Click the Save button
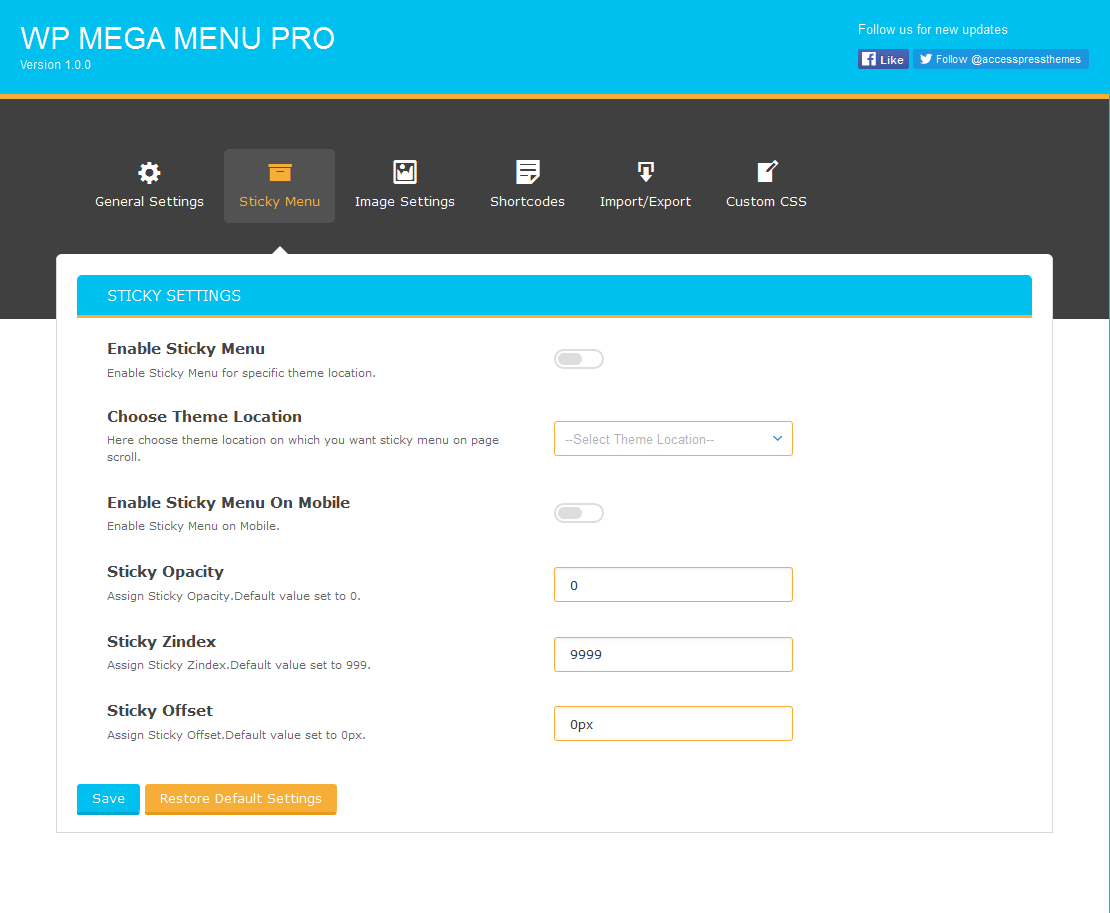Viewport: 1110px width, 913px height. tap(108, 799)
